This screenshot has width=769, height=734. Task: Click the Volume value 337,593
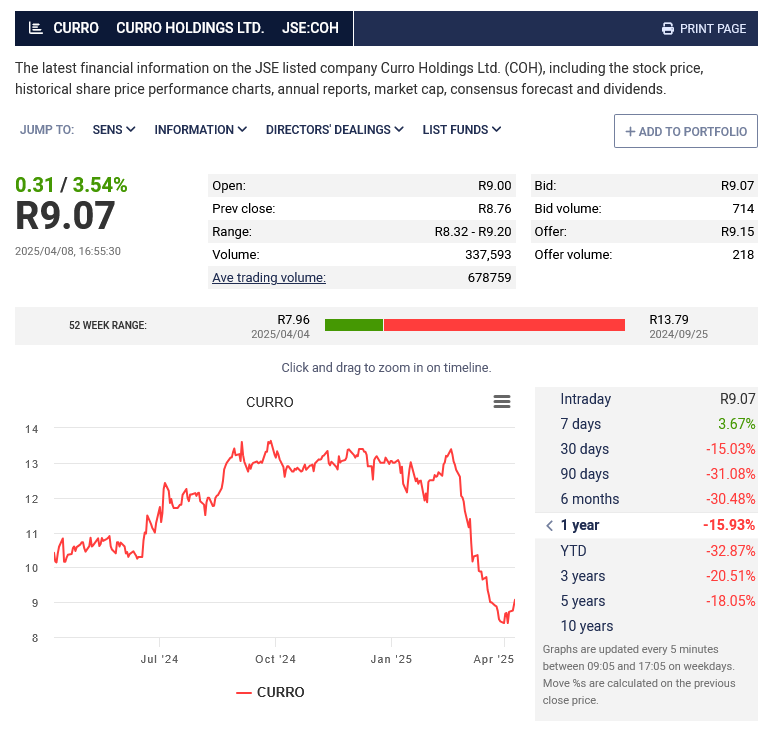pos(488,255)
